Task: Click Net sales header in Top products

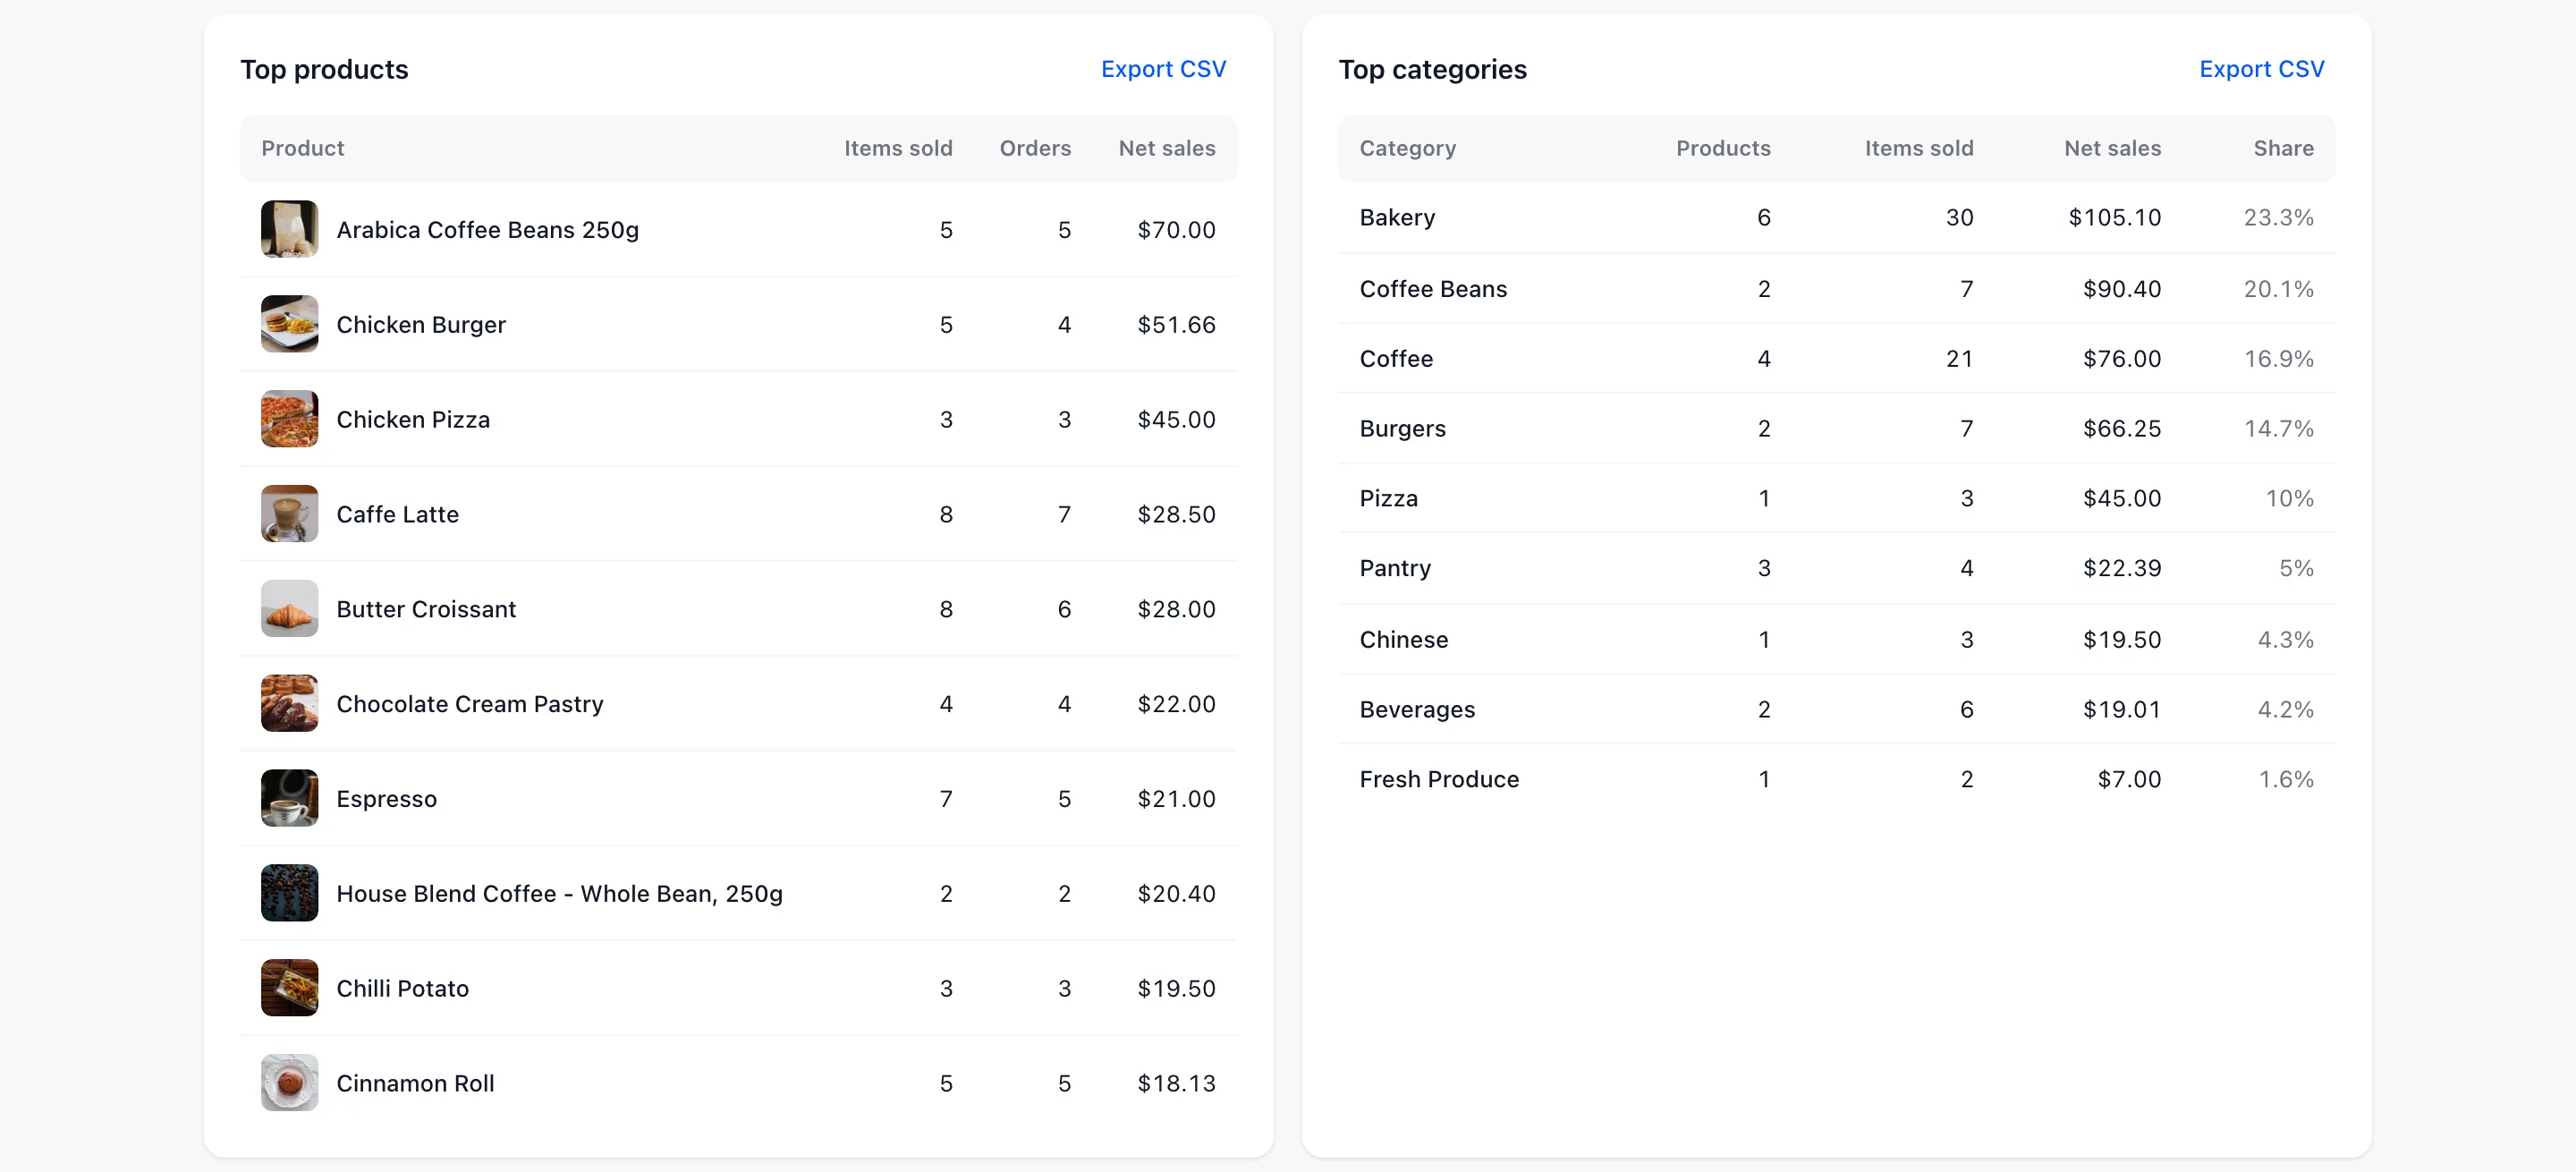Action: (1166, 148)
